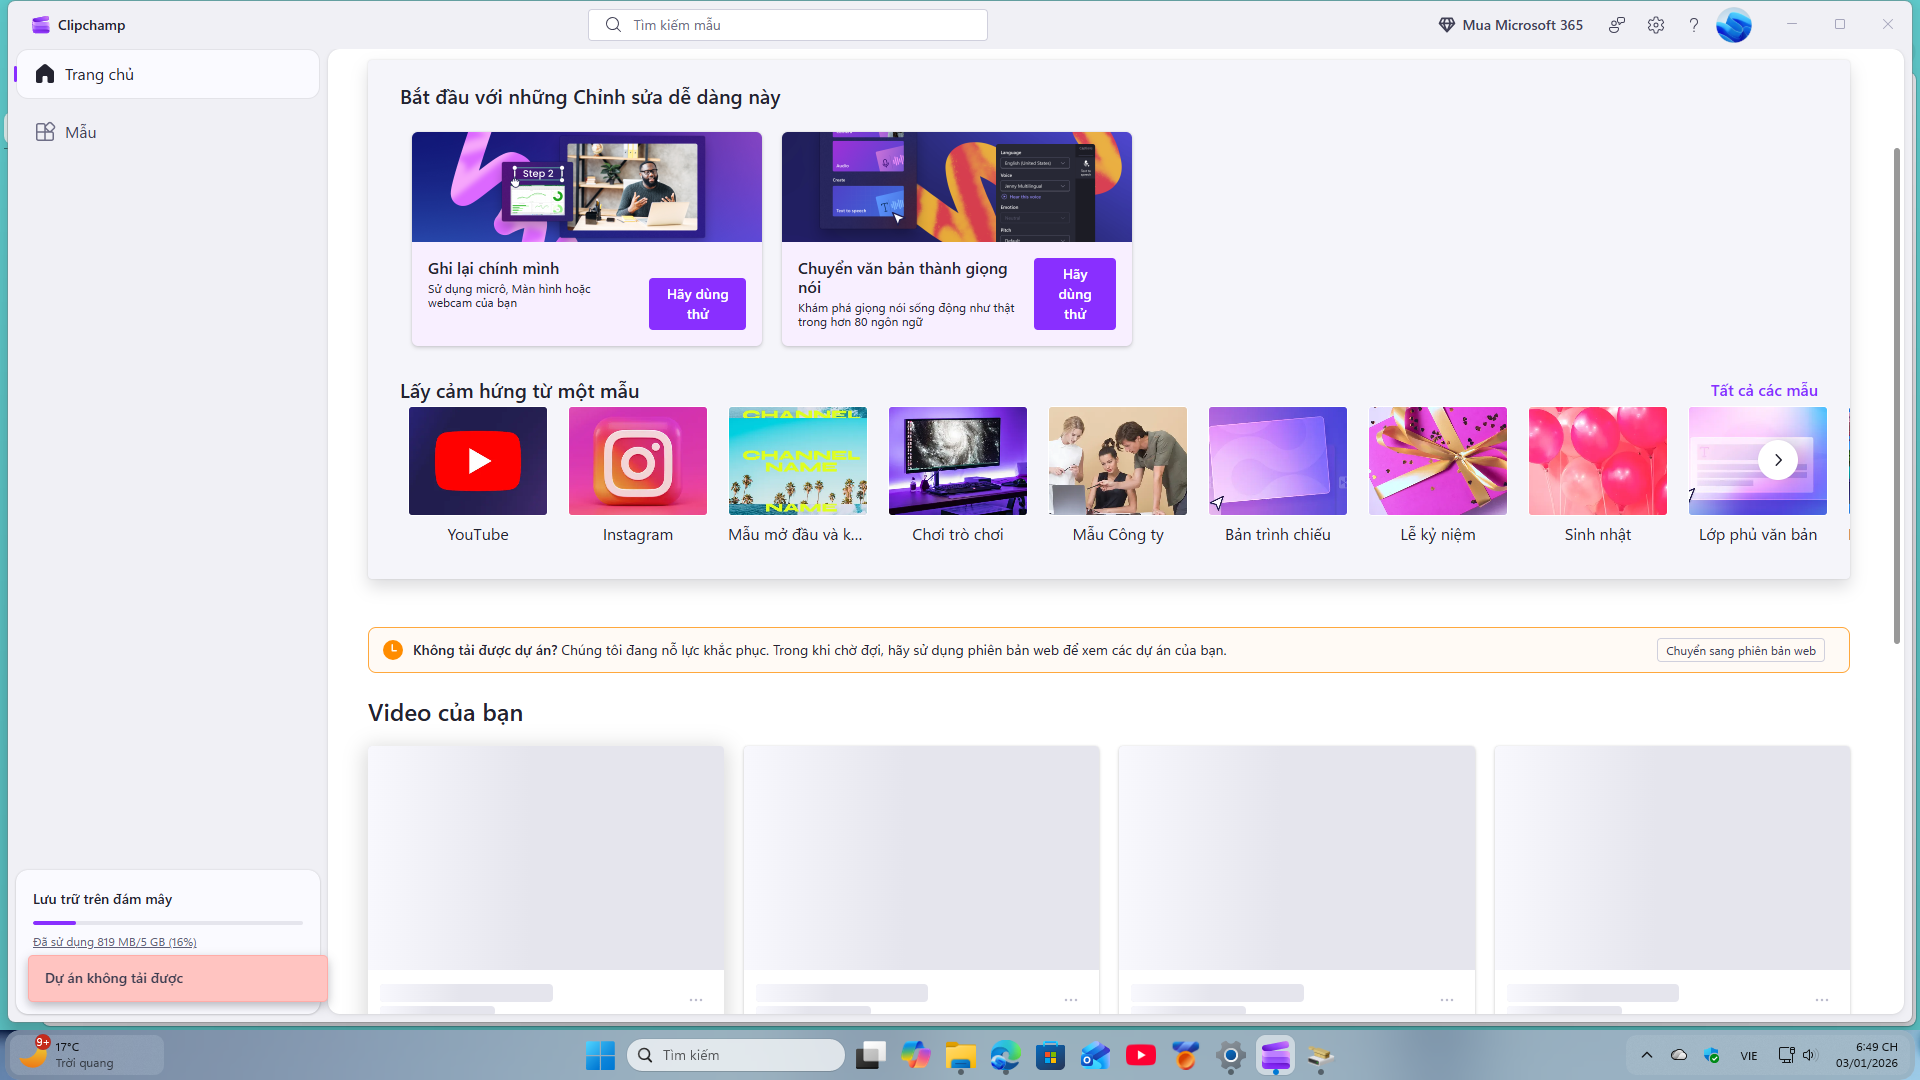This screenshot has height=1080, width=1920.
Task: Expand more templates with the right arrow
Action: click(1778, 460)
